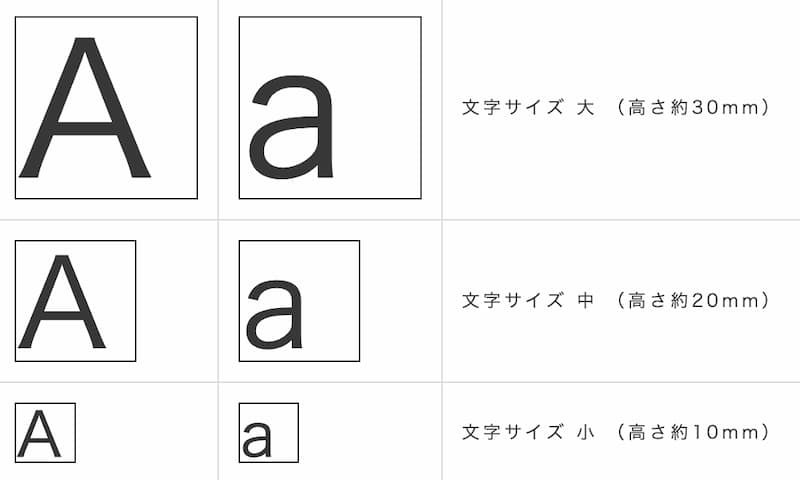The width and height of the screenshot is (800, 480).
Task: Click the 大 character in first row
Action: tap(586, 108)
